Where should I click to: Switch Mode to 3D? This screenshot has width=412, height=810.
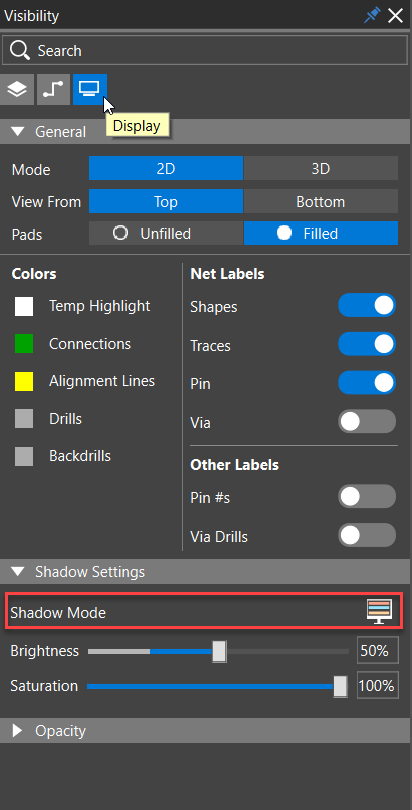[321, 168]
